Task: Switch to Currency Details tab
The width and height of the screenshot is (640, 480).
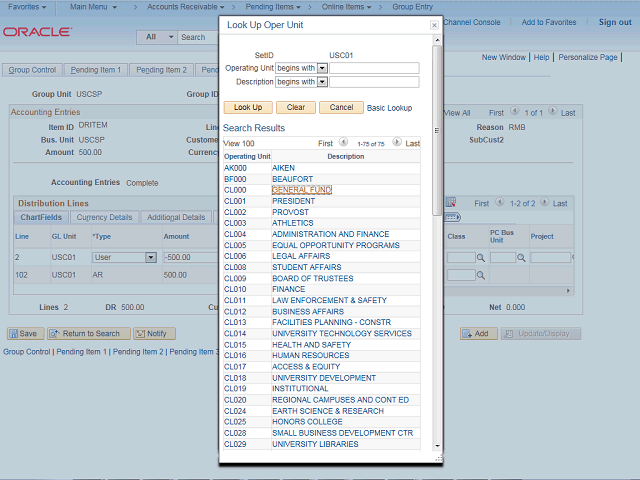Action: pos(104,217)
